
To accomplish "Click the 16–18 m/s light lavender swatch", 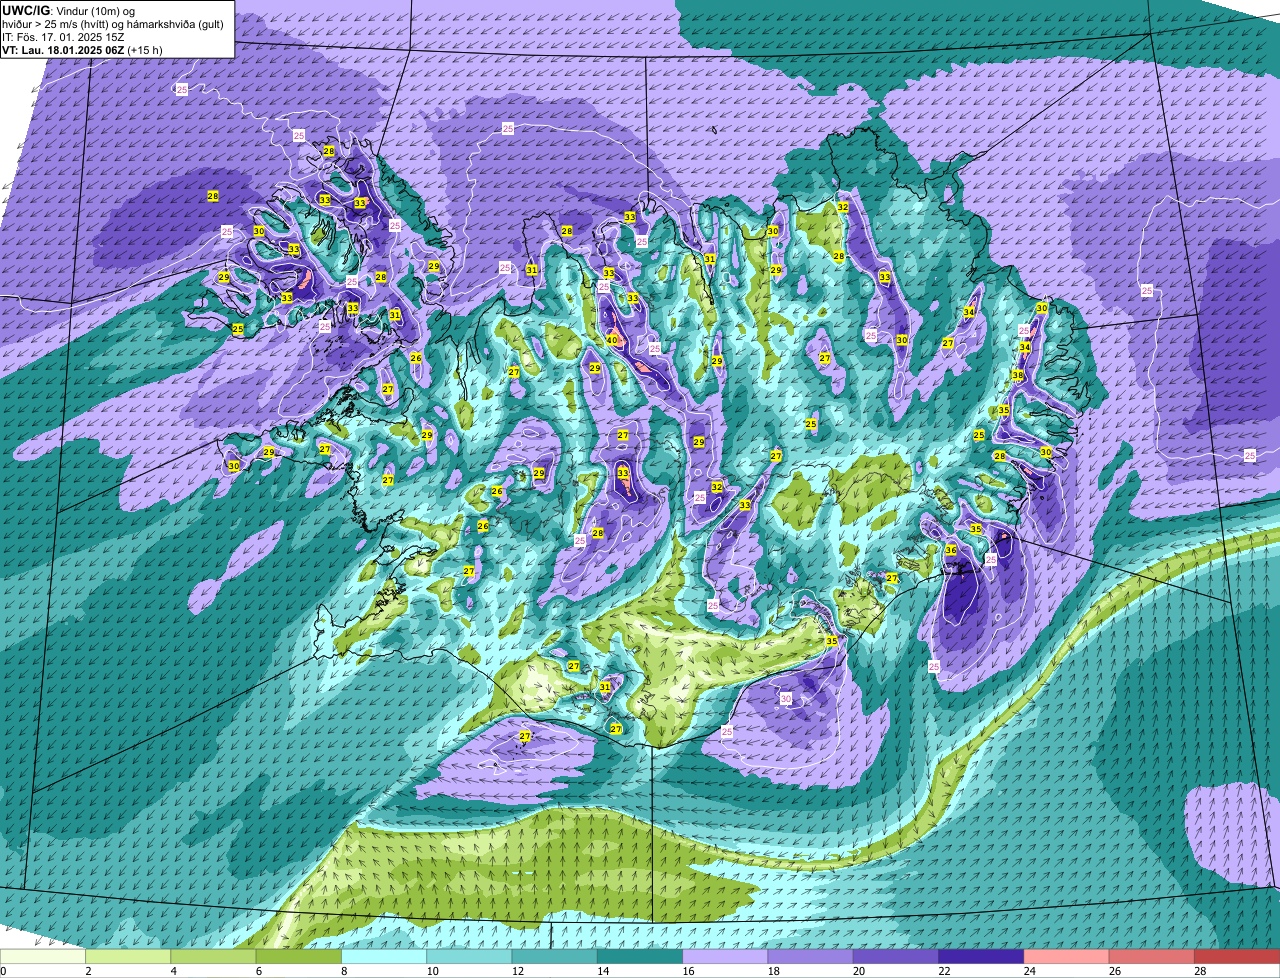I will click(x=725, y=956).
